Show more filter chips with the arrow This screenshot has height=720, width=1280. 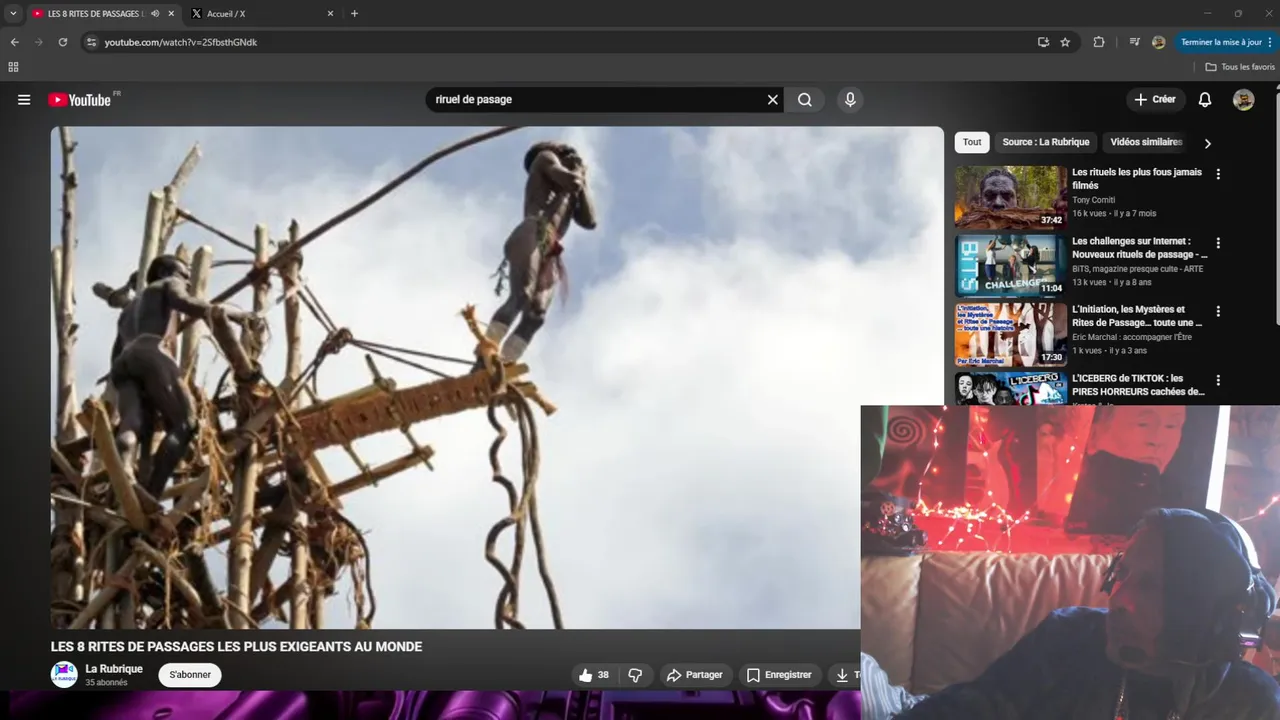coord(1207,143)
